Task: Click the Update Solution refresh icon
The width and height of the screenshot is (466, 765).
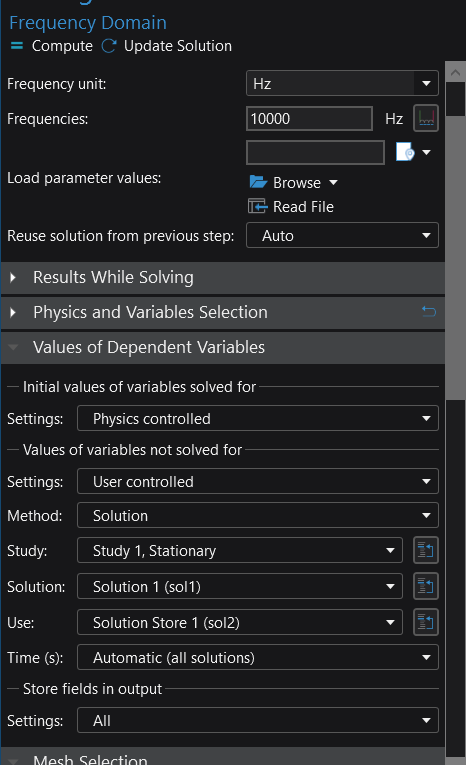Action: point(109,46)
